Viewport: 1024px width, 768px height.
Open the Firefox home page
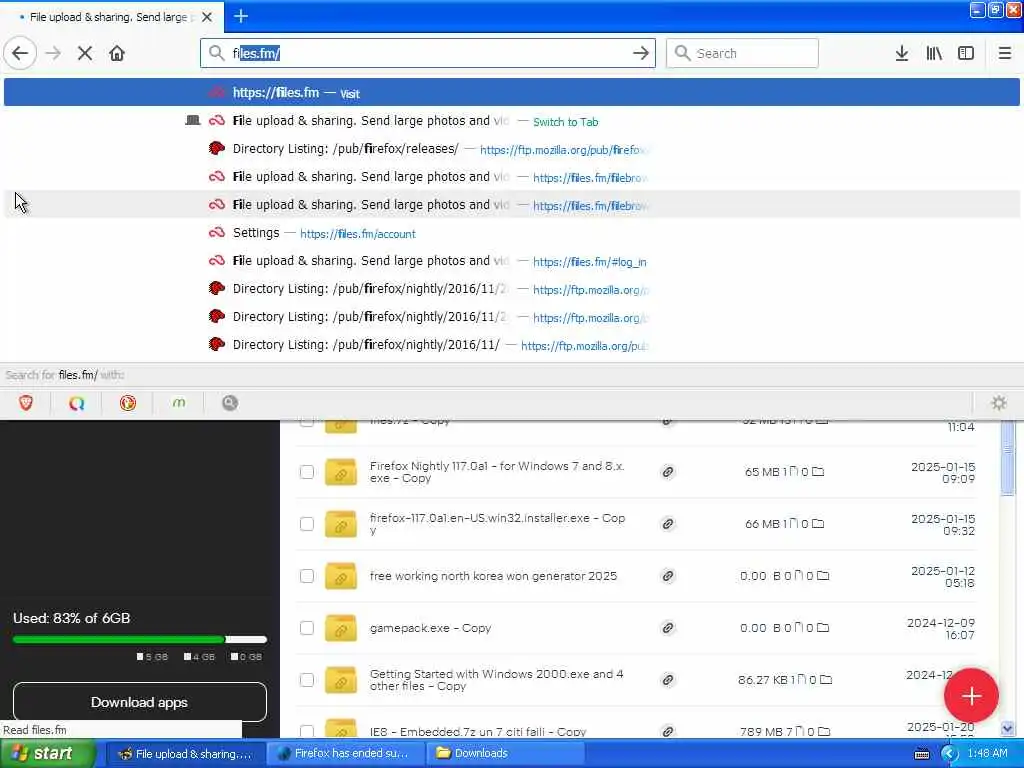click(117, 53)
